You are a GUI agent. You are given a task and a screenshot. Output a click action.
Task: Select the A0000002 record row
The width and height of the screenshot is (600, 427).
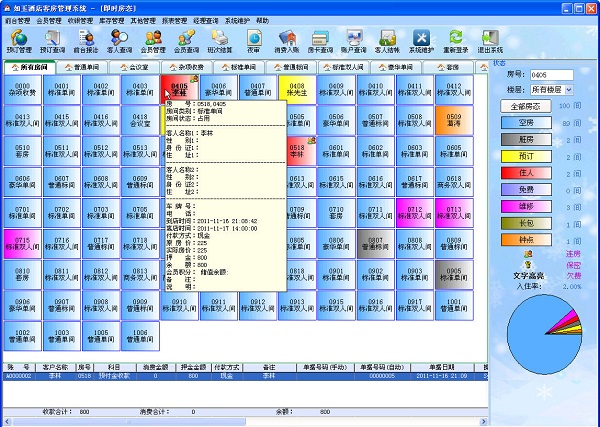tap(245, 376)
